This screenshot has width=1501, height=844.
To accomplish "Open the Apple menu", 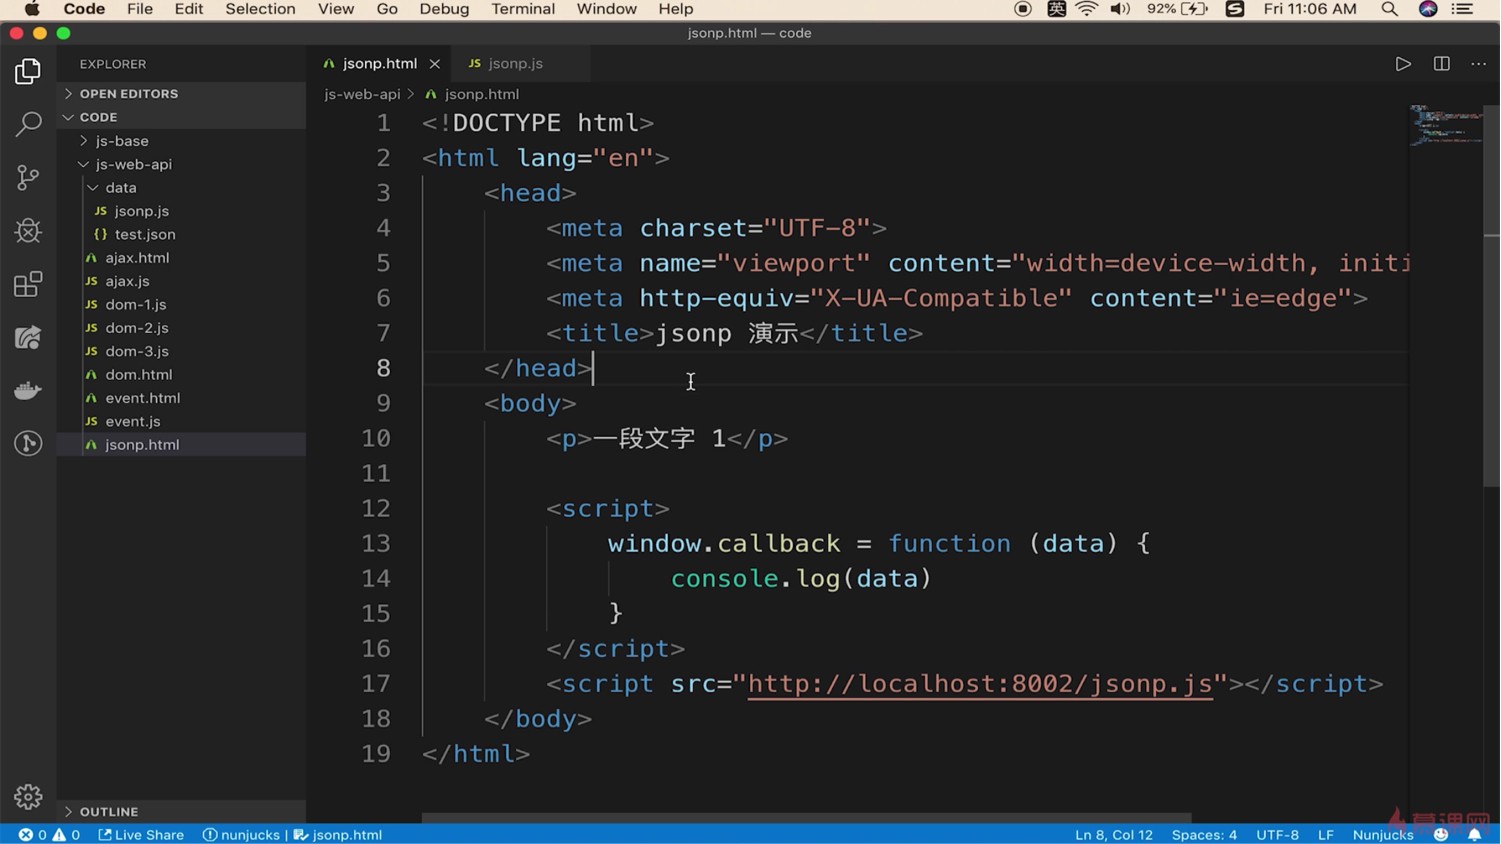I will point(32,9).
